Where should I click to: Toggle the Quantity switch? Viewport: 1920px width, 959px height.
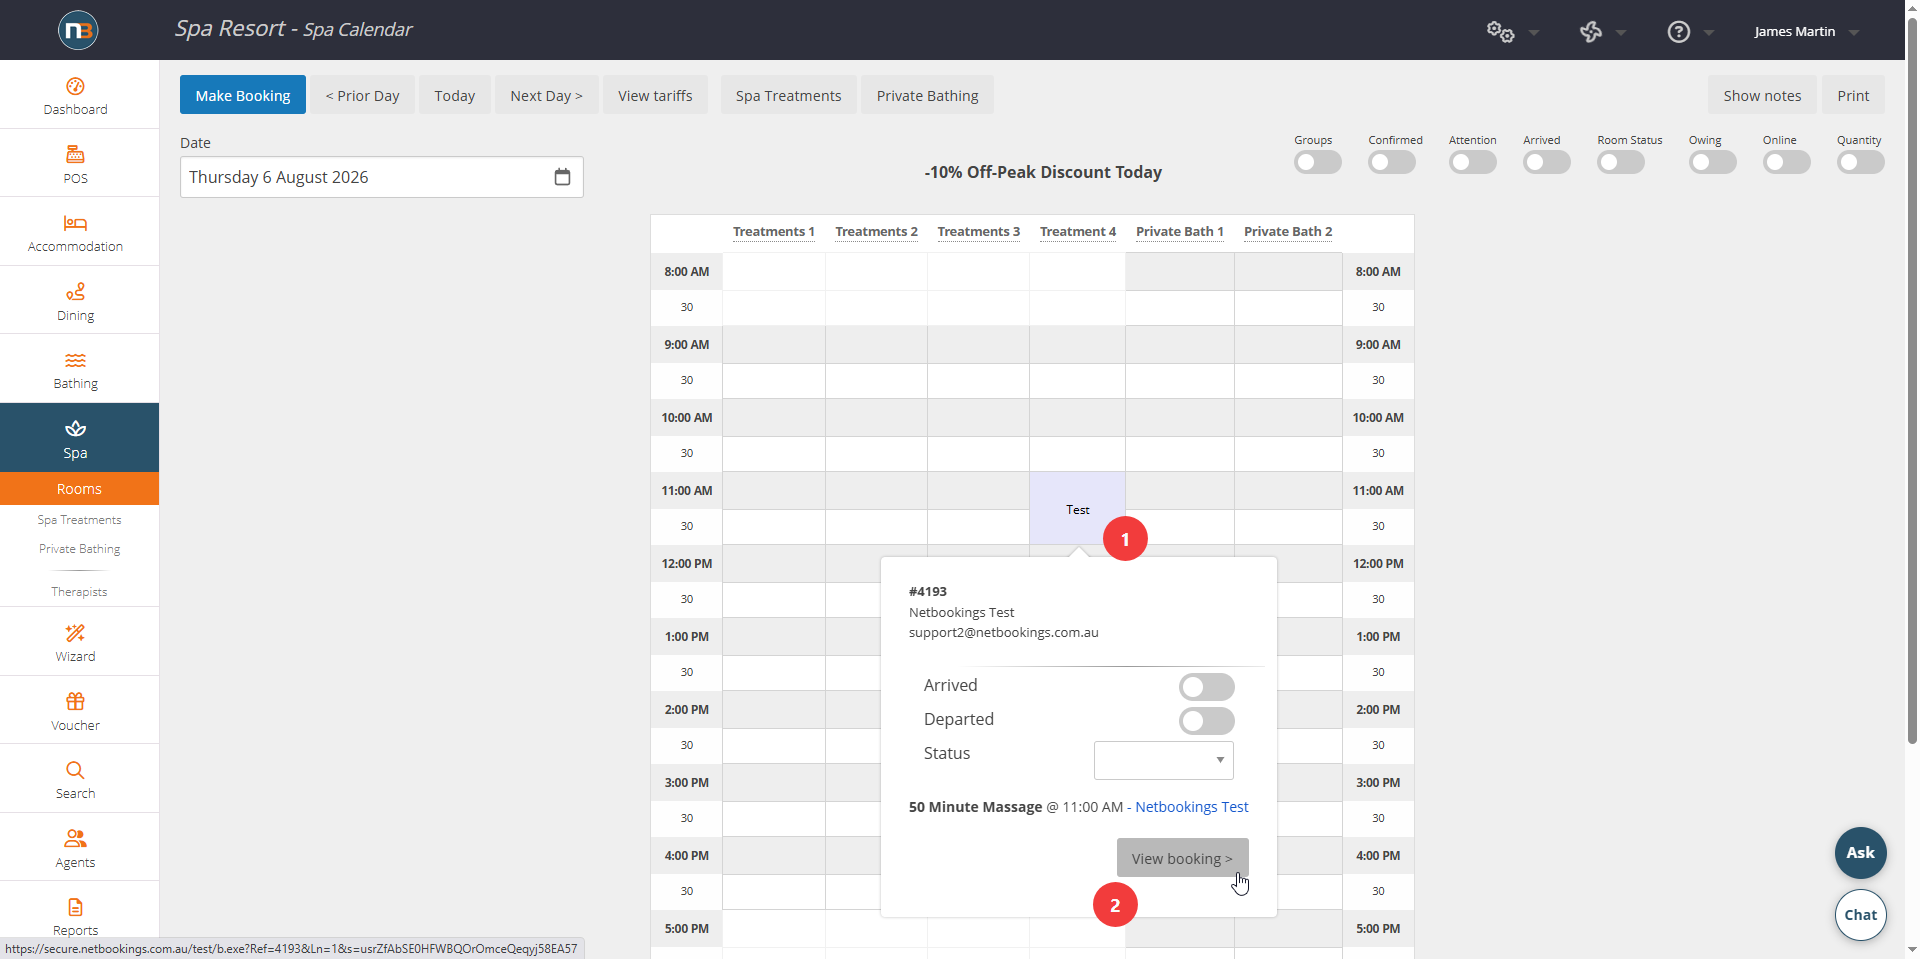[x=1861, y=162]
